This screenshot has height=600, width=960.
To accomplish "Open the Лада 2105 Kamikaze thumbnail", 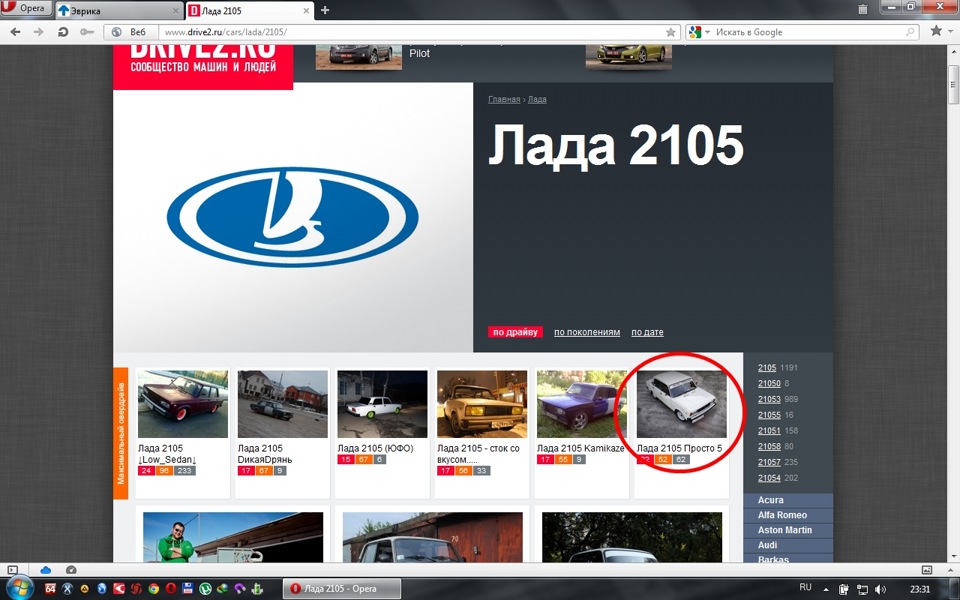I will tap(582, 404).
